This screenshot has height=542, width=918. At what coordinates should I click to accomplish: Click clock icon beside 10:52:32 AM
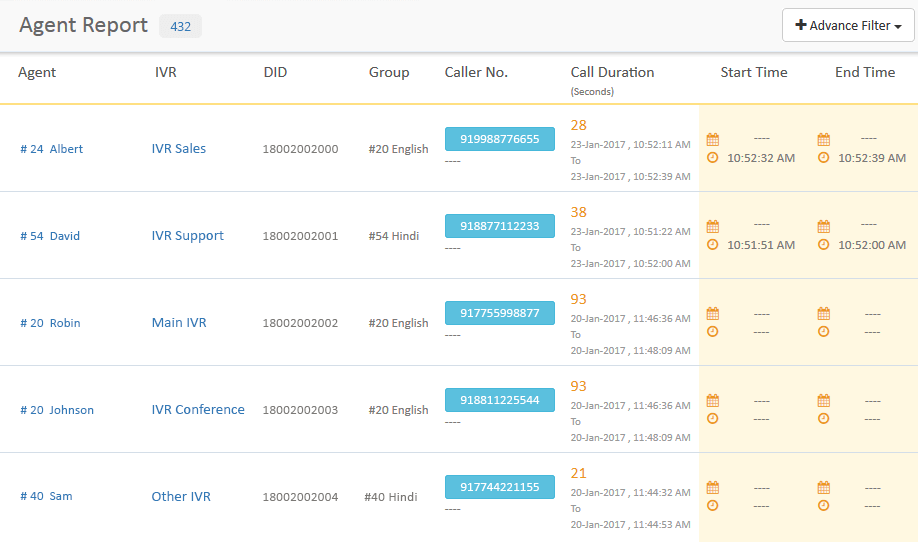coord(713,157)
